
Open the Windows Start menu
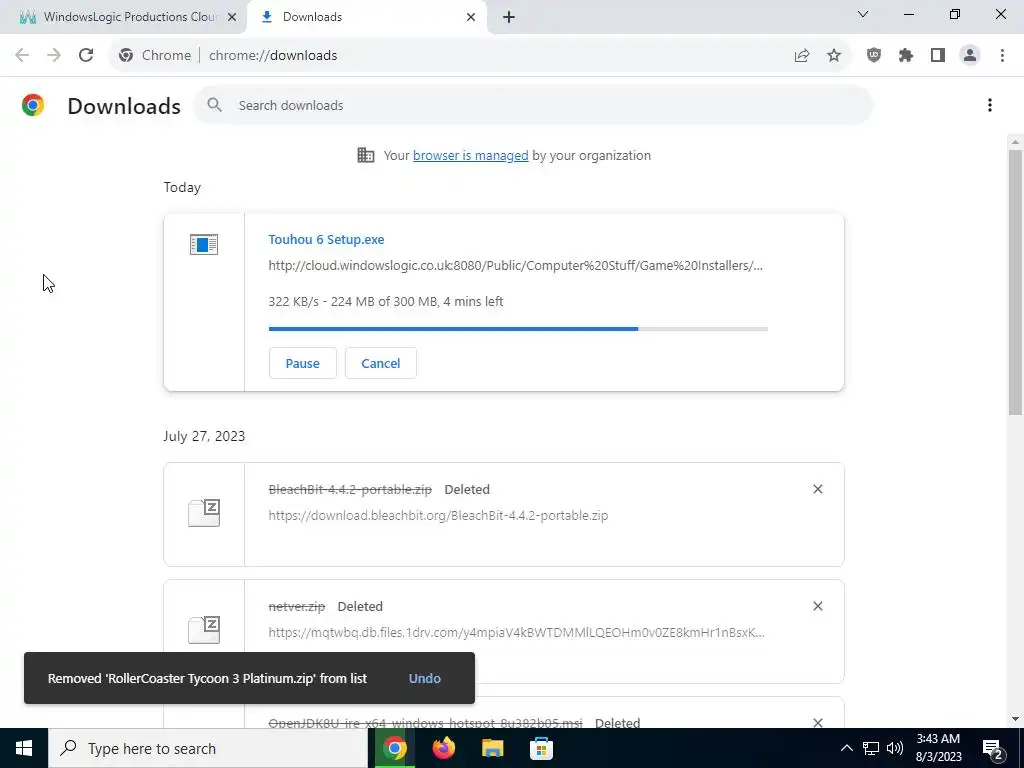[x=24, y=748]
